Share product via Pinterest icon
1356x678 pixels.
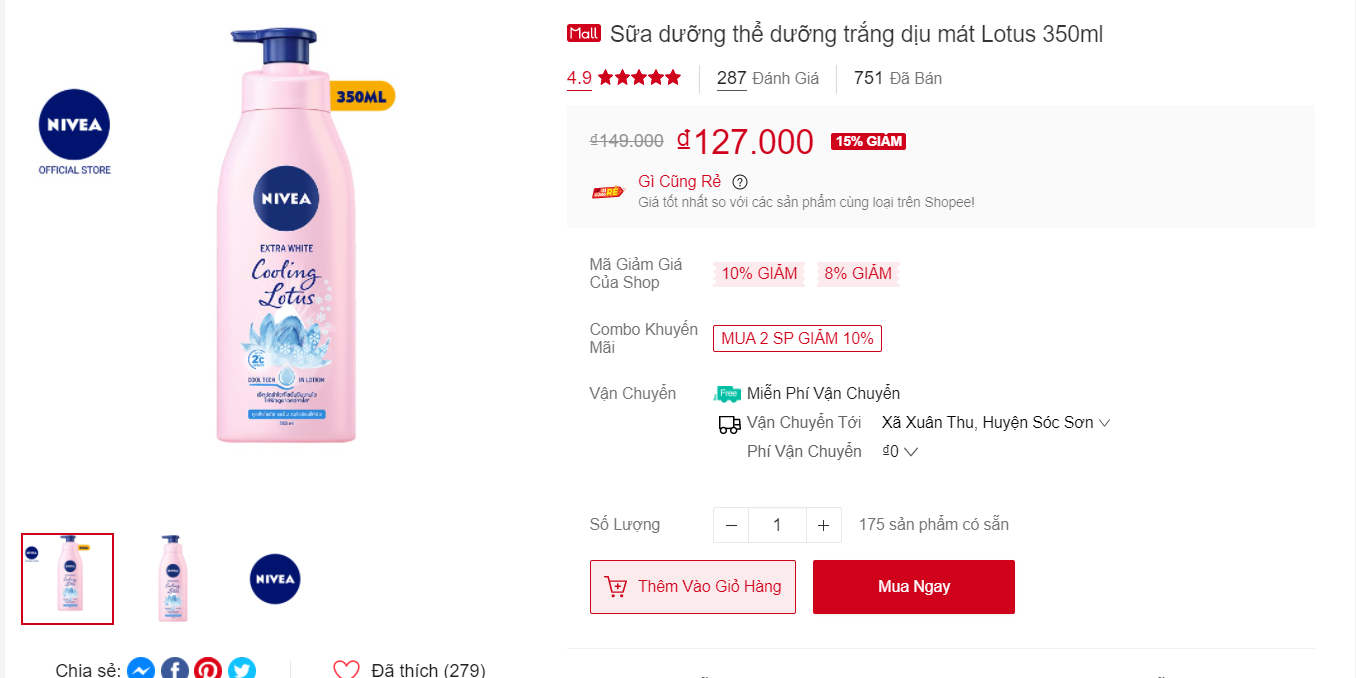pyautogui.click(x=208, y=669)
